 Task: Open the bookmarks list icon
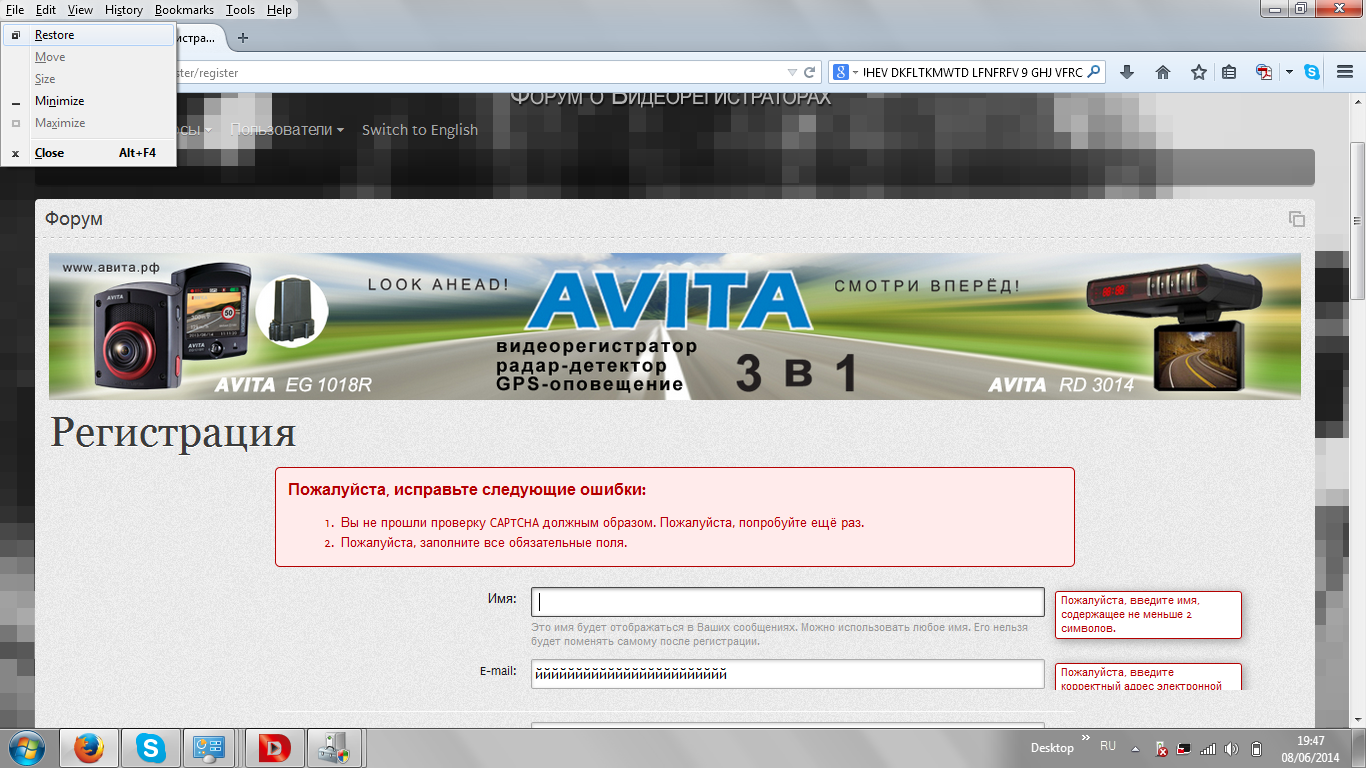click(1229, 72)
